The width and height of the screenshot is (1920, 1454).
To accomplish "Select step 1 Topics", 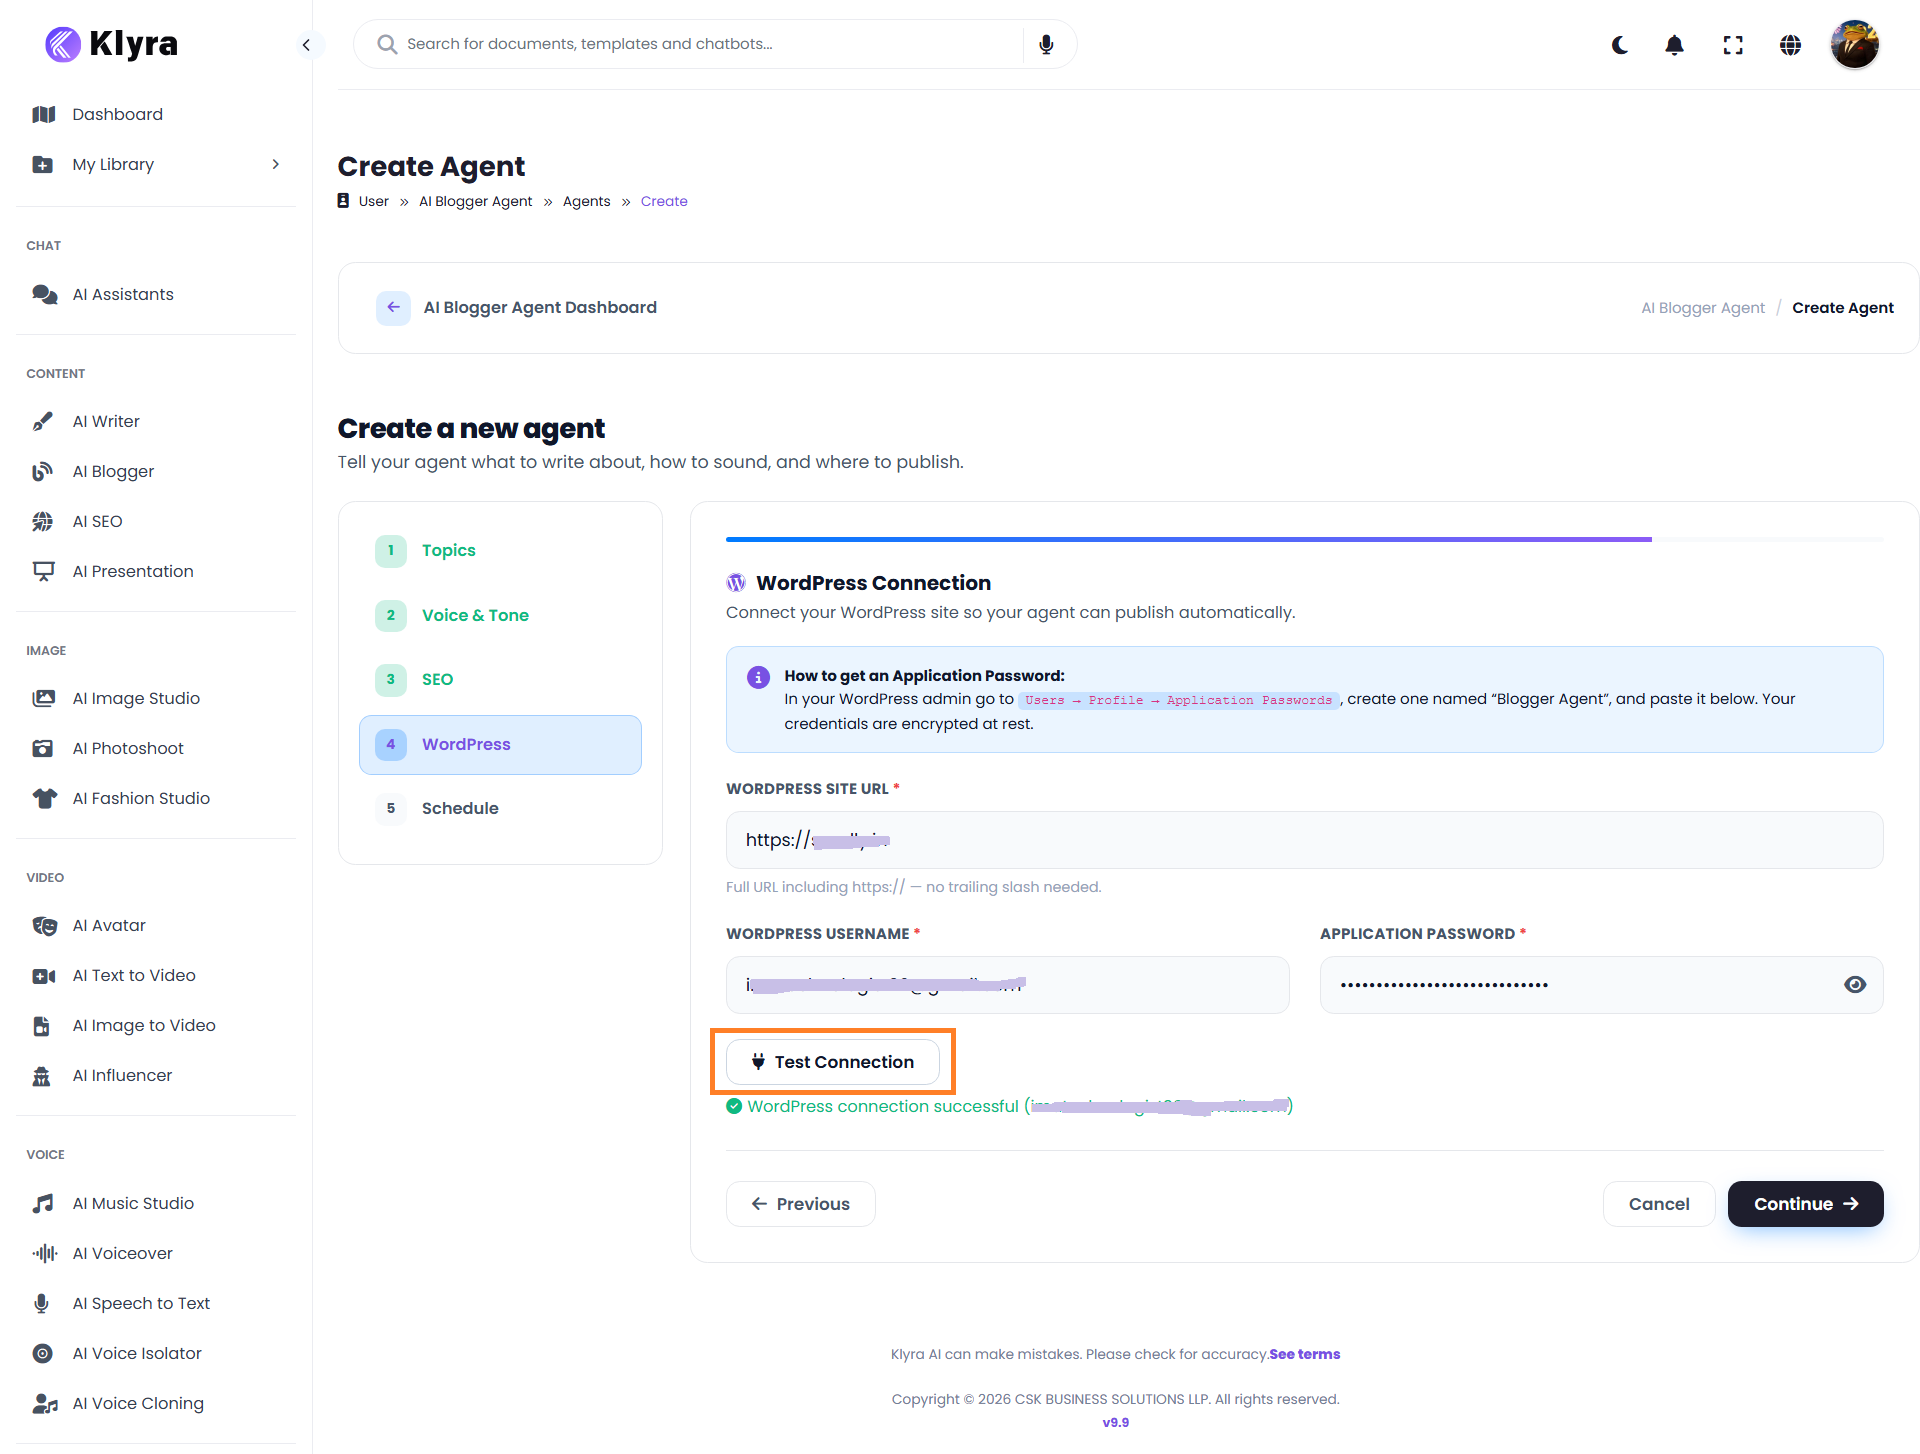I will [x=500, y=550].
